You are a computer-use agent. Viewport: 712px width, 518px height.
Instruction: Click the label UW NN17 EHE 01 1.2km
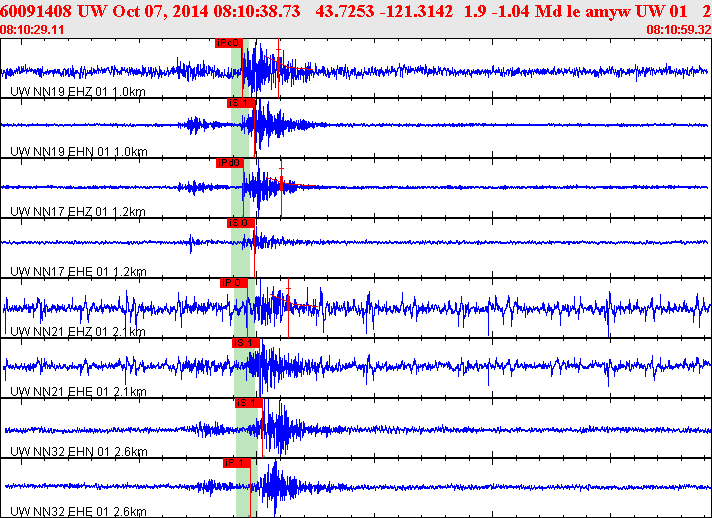[78, 271]
